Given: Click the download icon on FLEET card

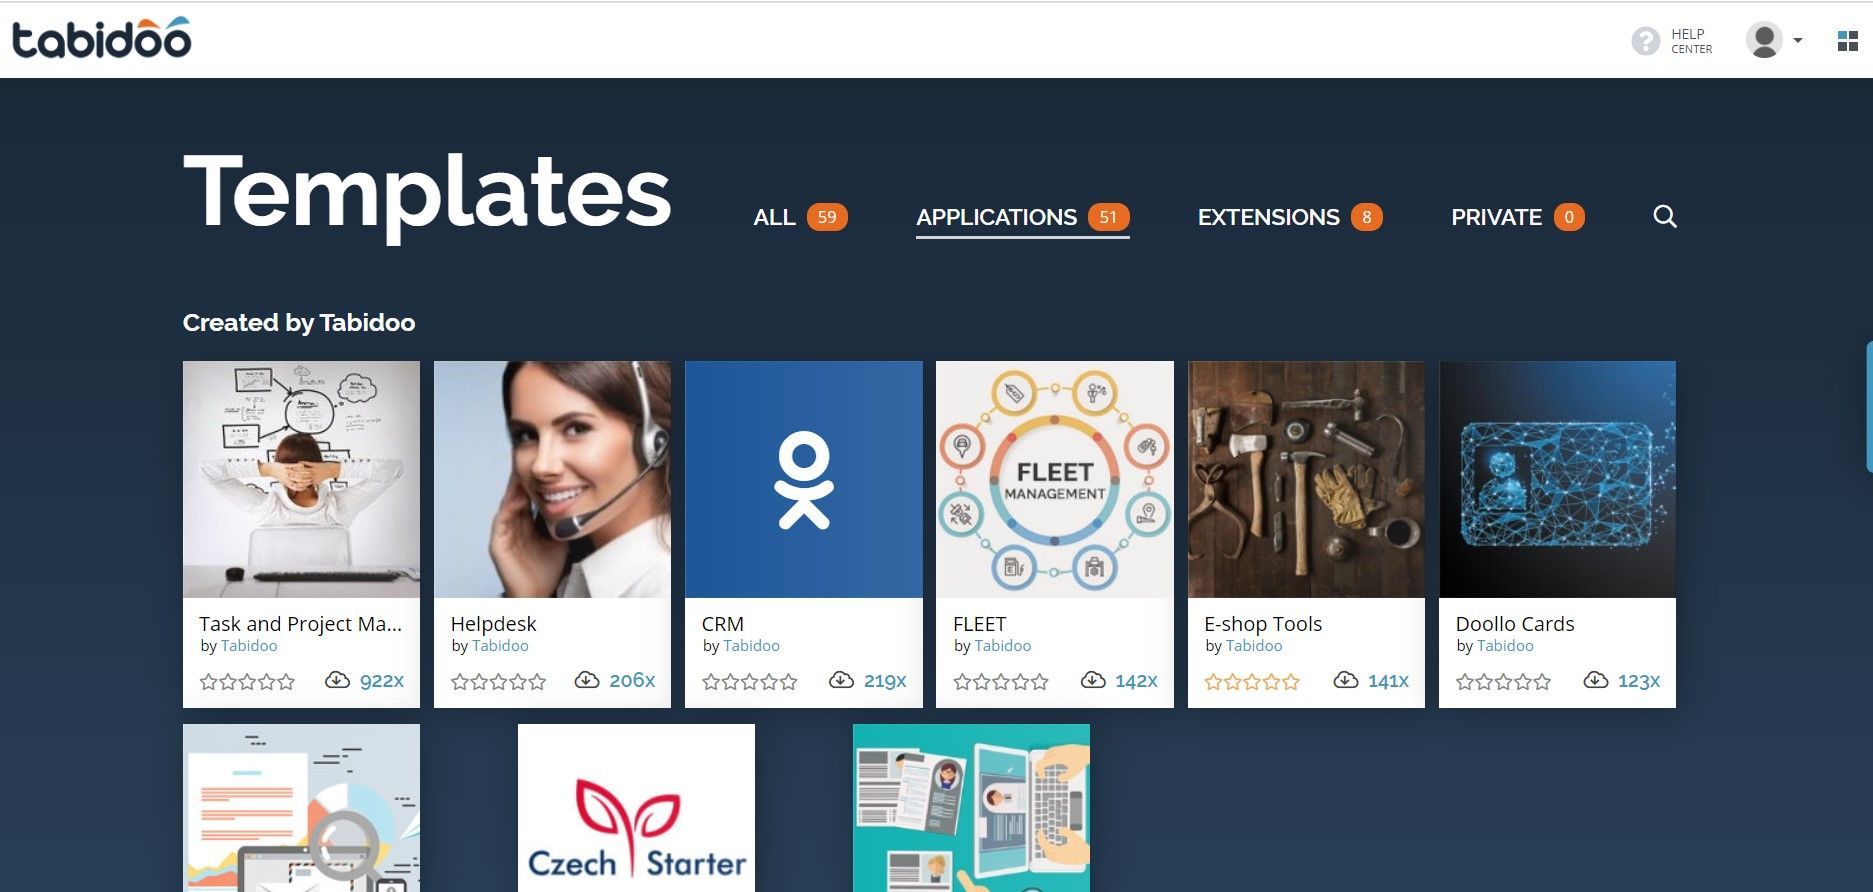Looking at the screenshot, I should coord(1093,680).
